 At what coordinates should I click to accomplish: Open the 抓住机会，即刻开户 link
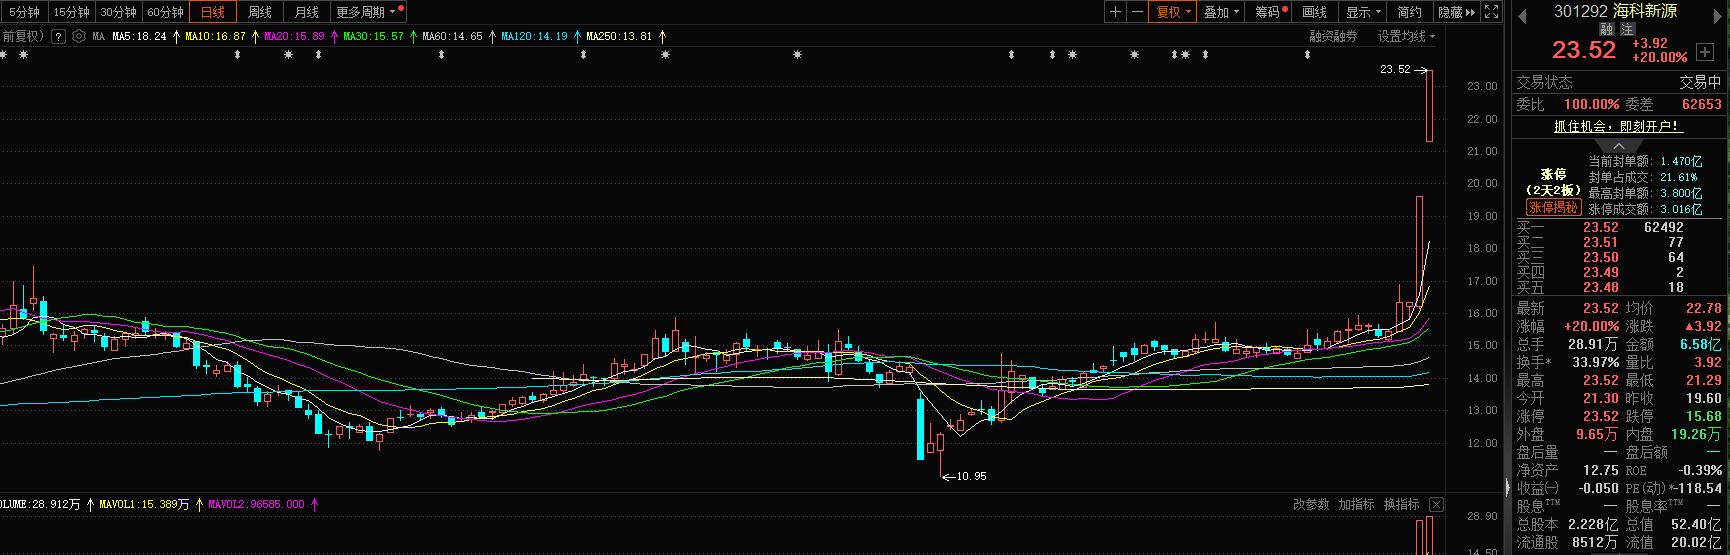[1617, 126]
